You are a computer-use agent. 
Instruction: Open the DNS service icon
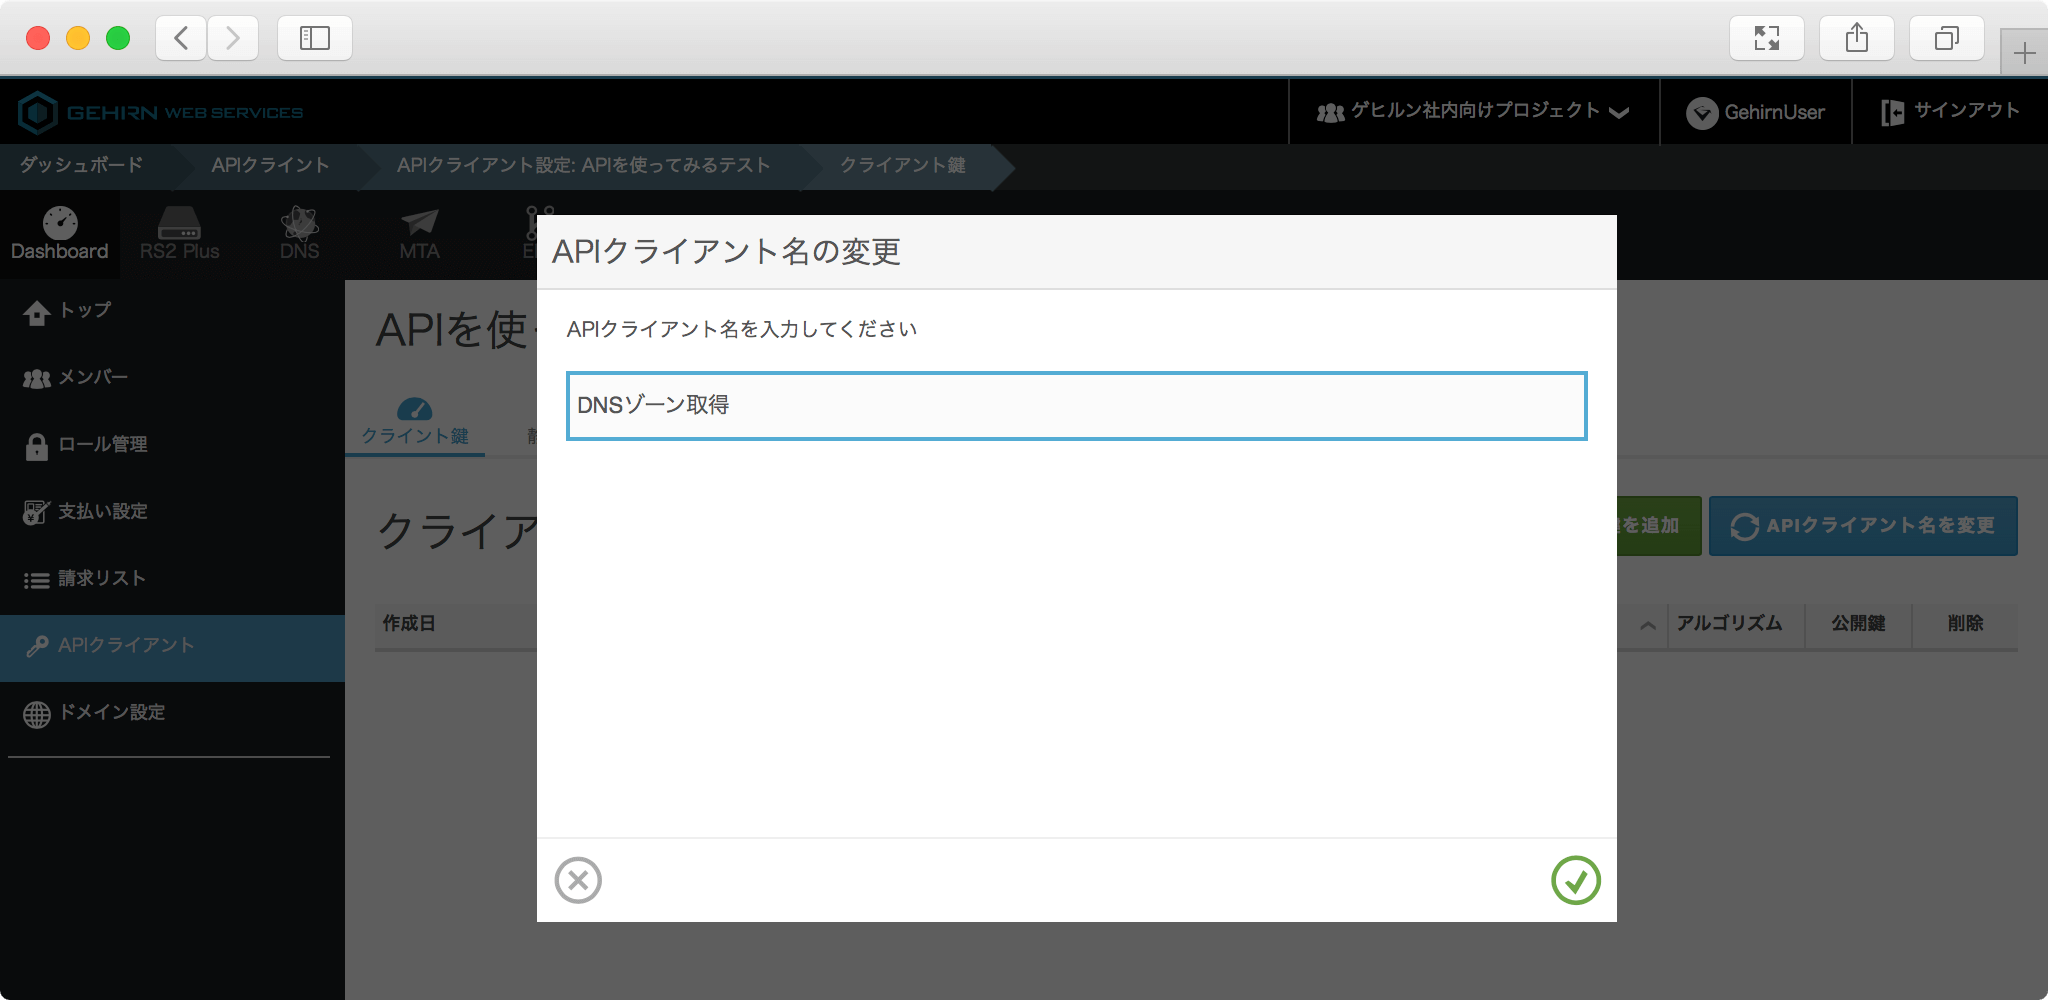pos(299,234)
